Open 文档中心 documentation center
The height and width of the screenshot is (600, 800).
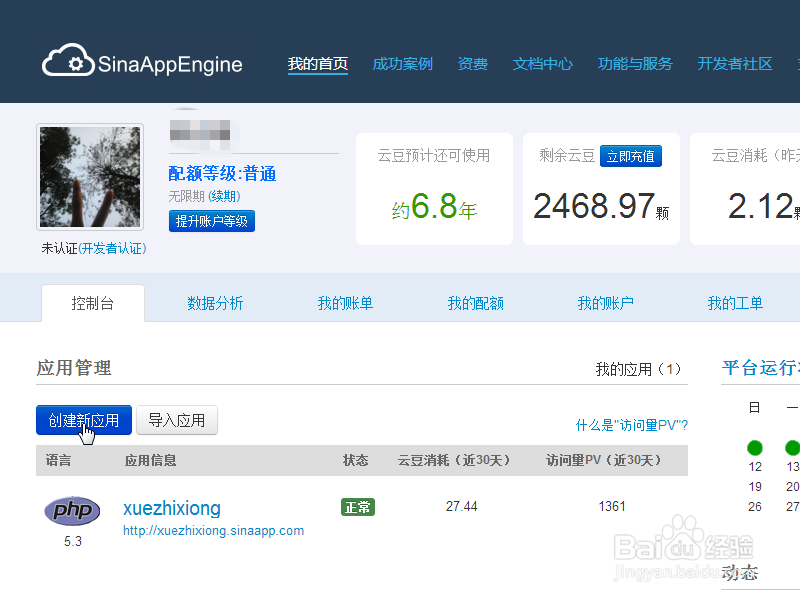[542, 64]
